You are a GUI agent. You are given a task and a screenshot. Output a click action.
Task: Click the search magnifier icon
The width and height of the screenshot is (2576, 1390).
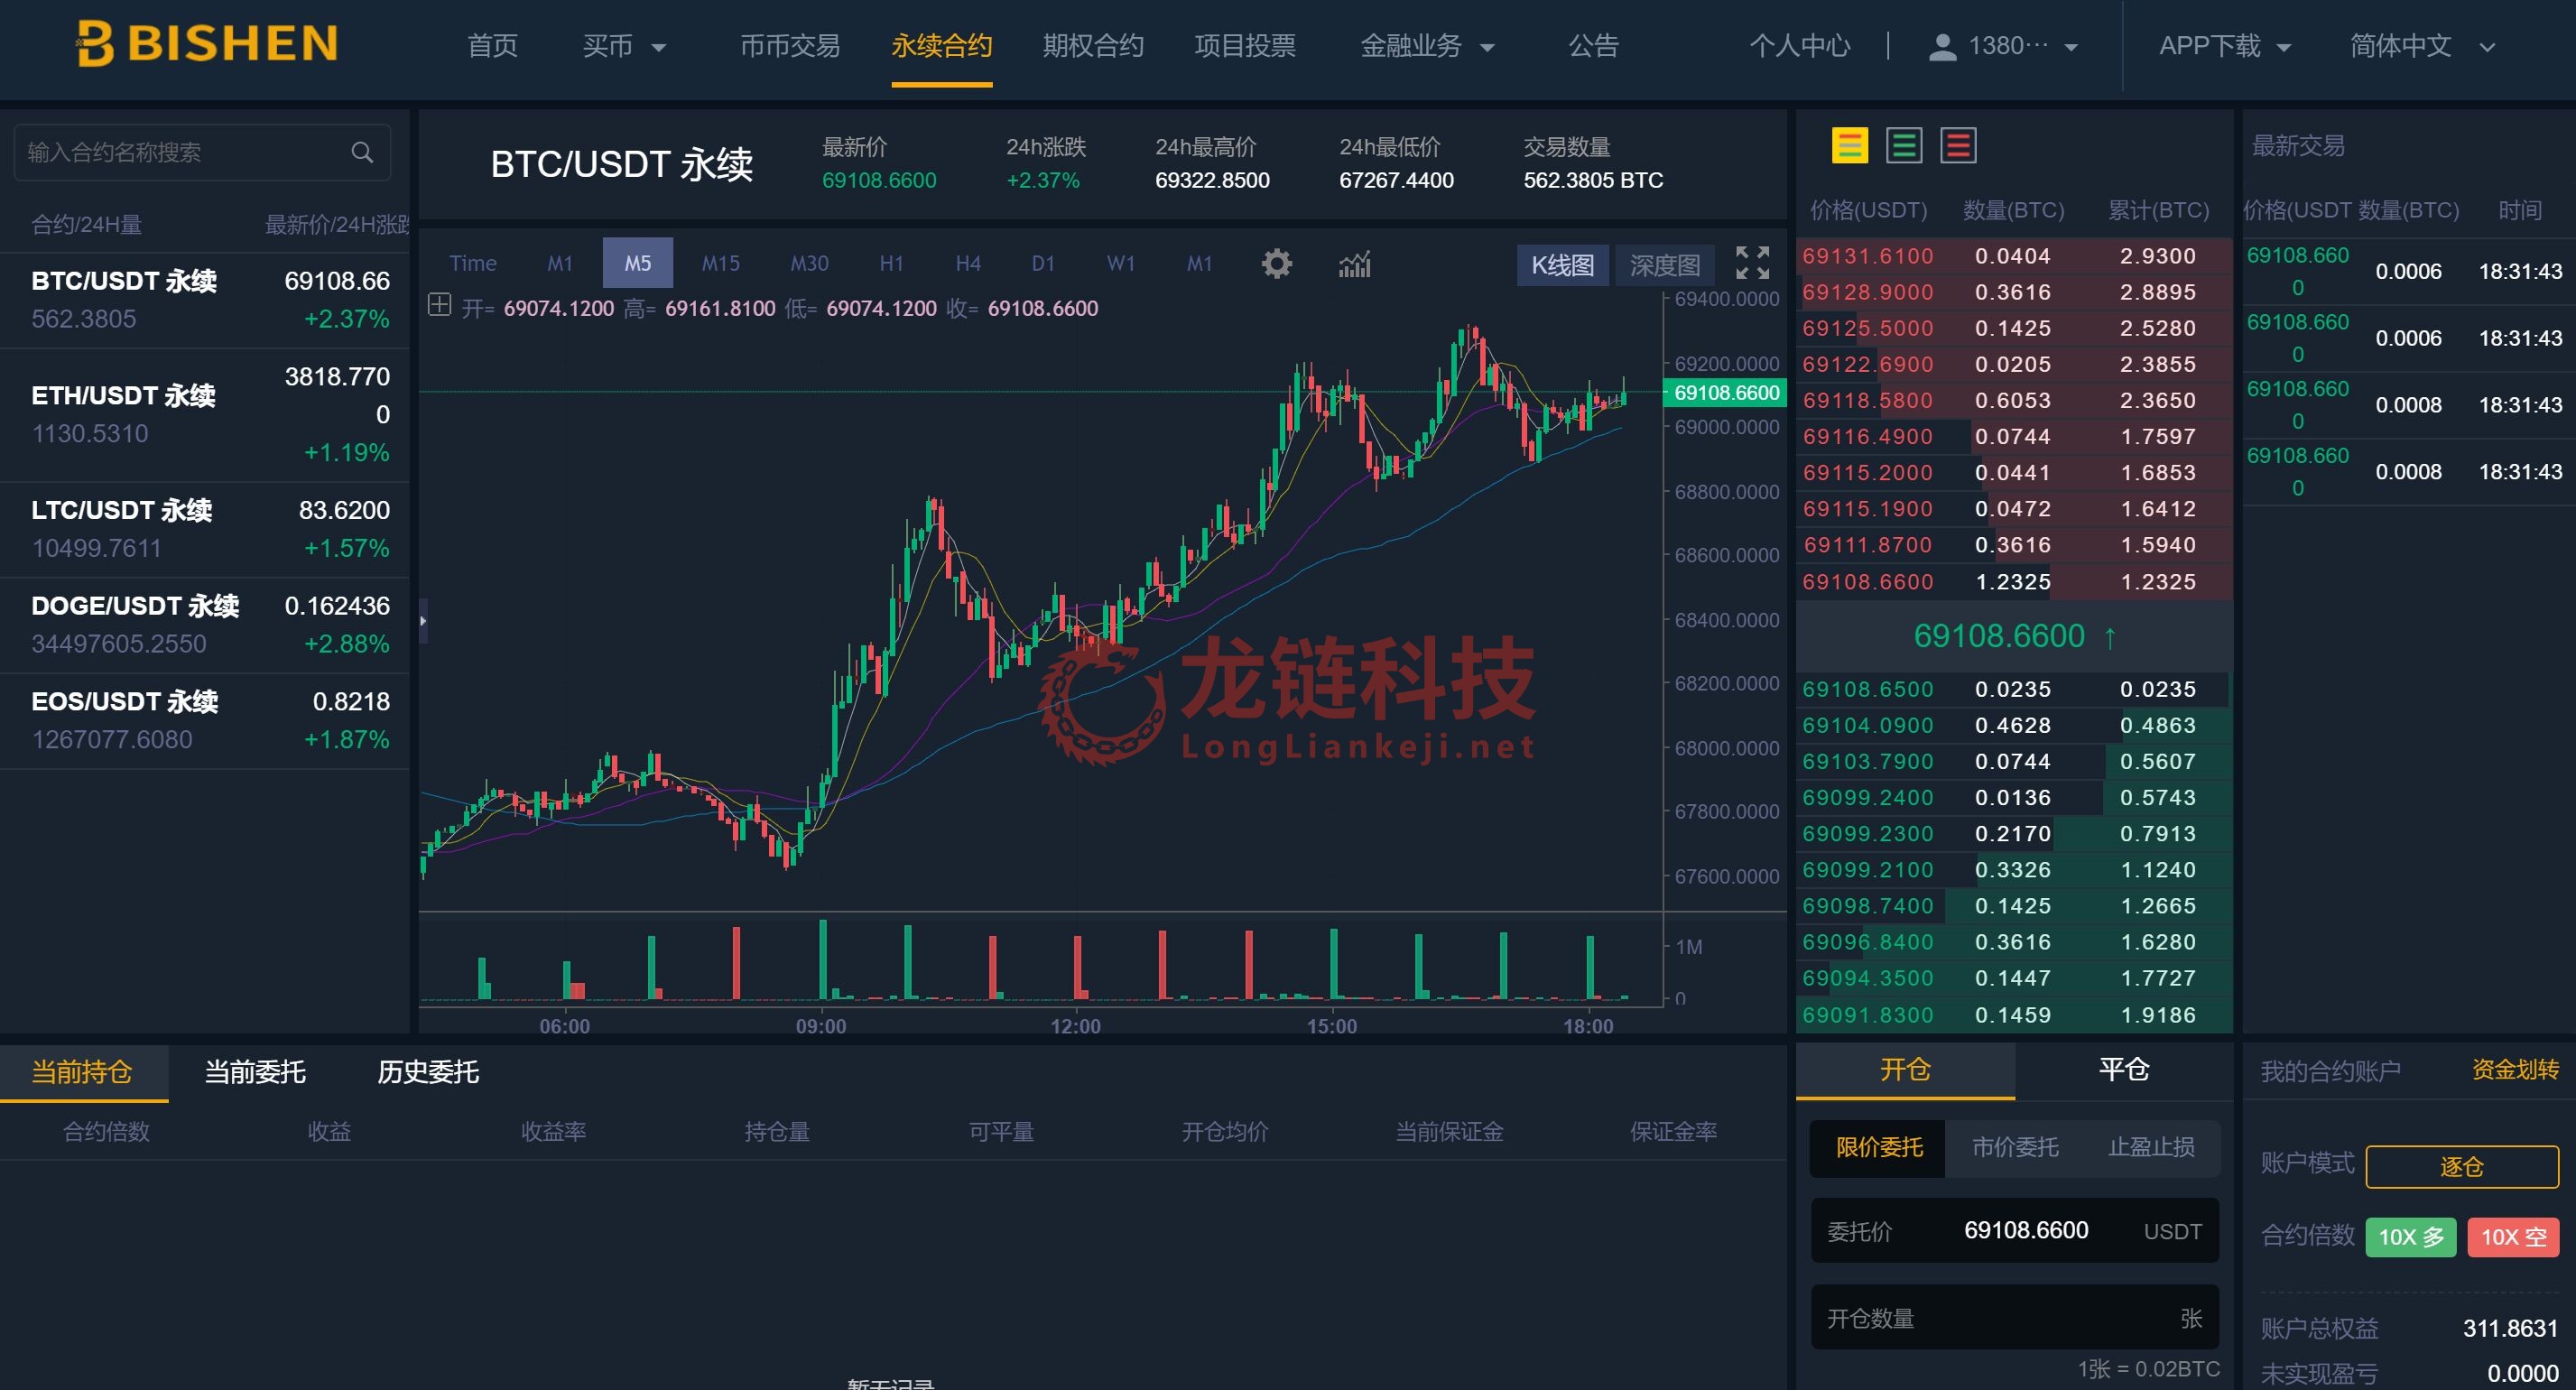point(362,152)
